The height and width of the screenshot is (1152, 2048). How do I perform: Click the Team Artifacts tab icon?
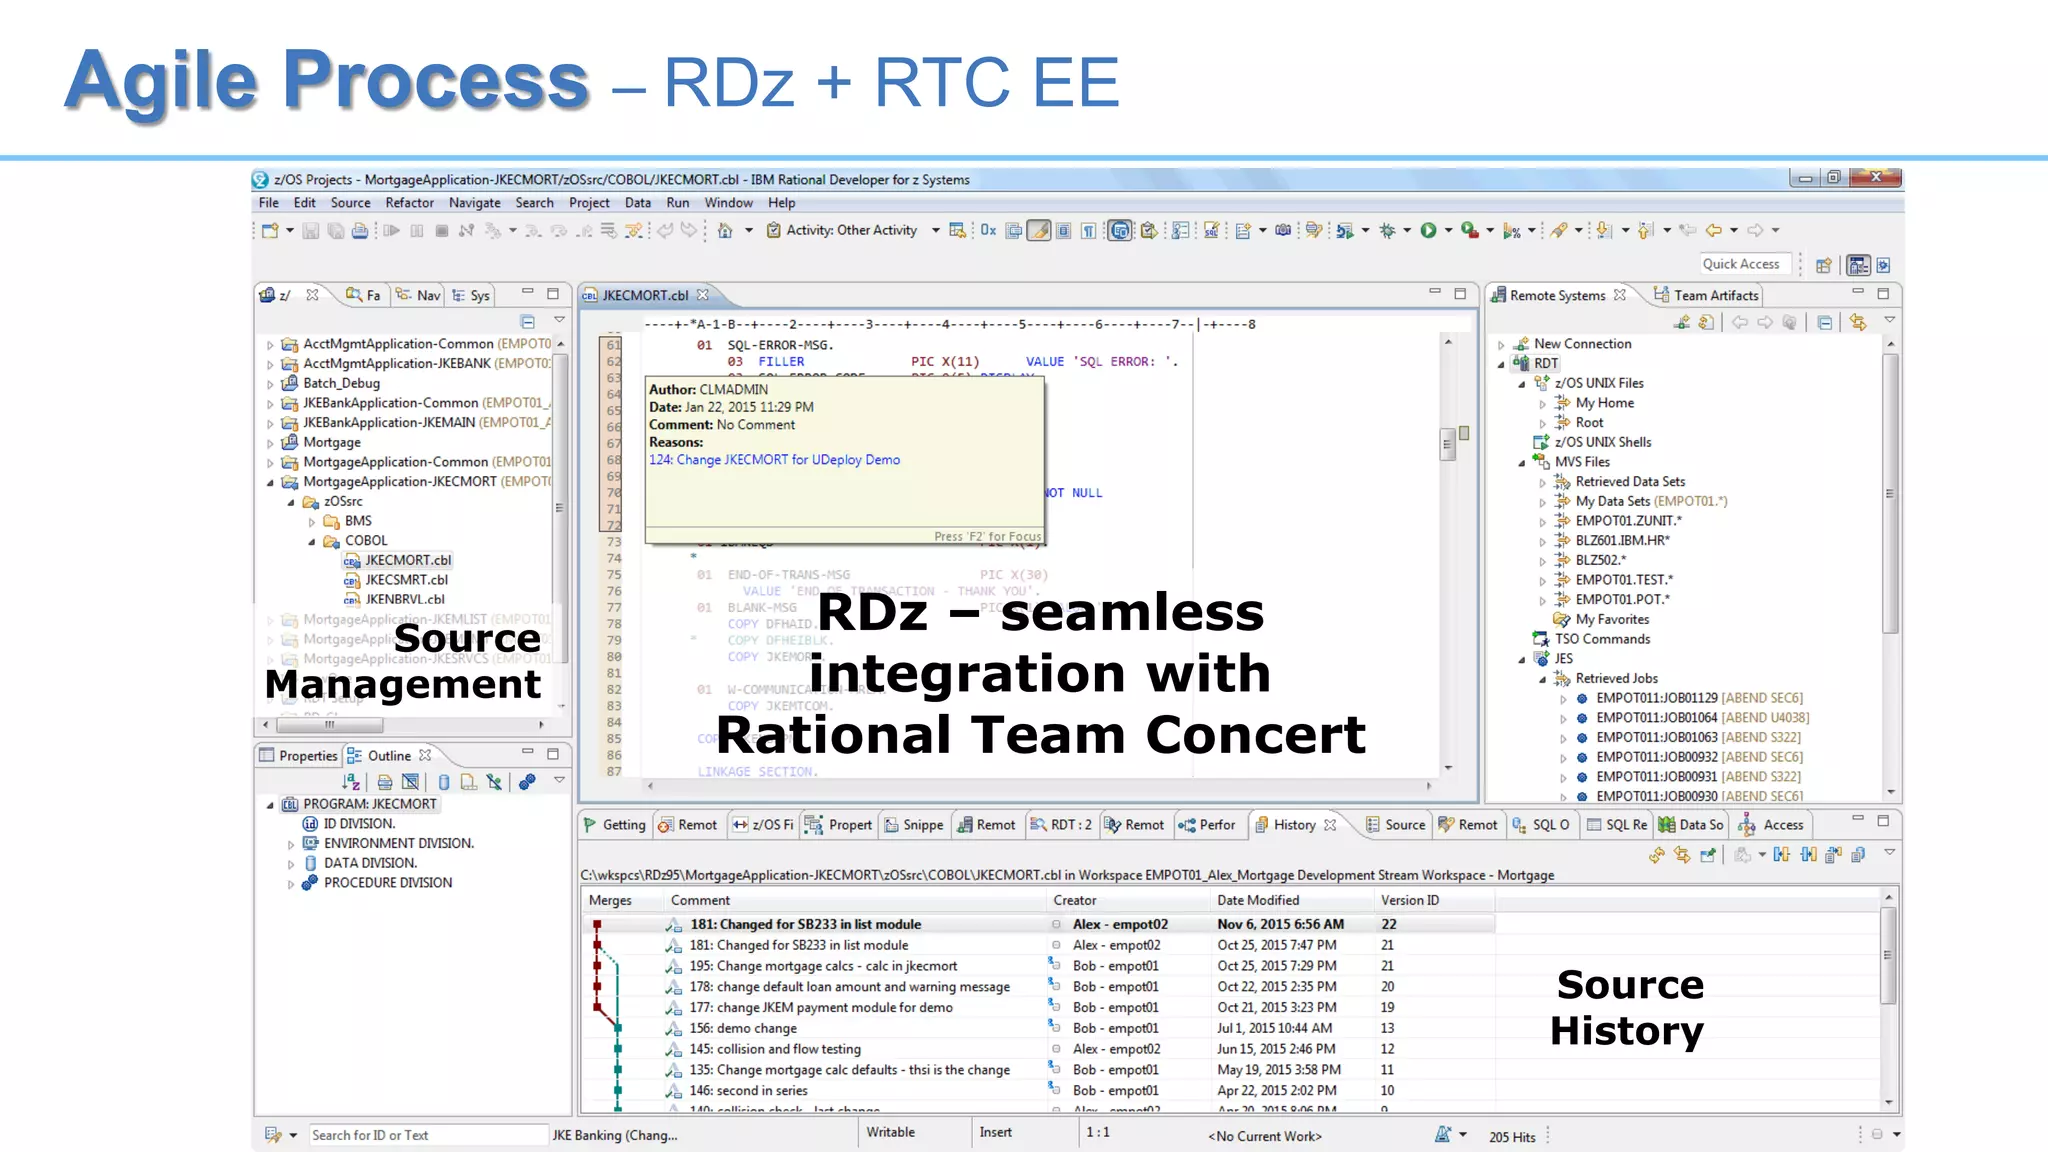click(1661, 295)
